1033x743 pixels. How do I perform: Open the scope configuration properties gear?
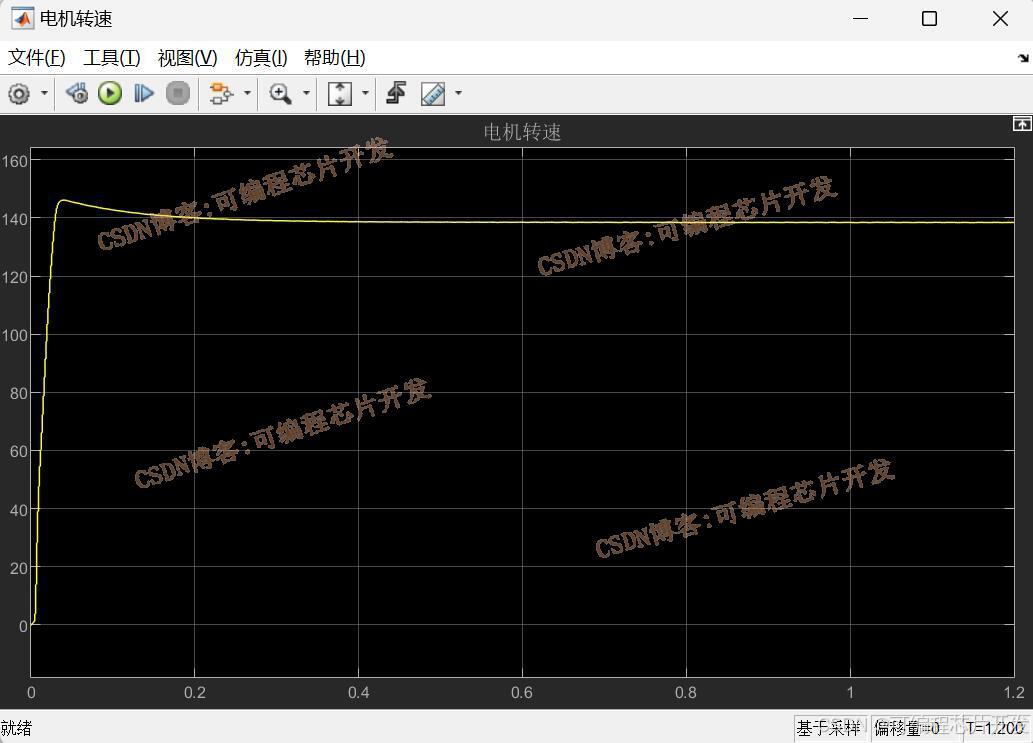[19, 94]
